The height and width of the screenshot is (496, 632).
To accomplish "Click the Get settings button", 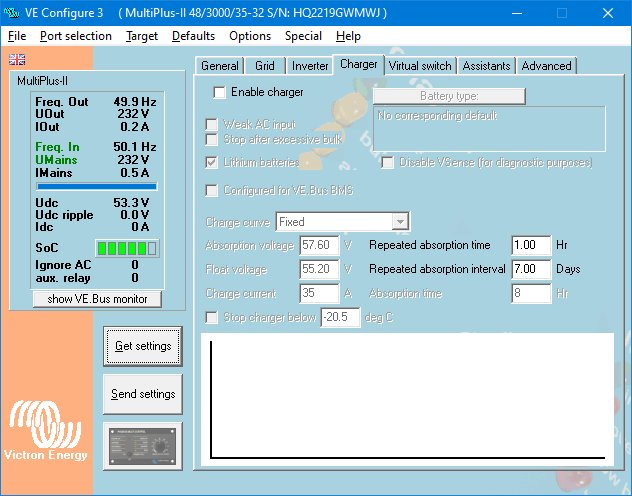I will click(x=143, y=346).
